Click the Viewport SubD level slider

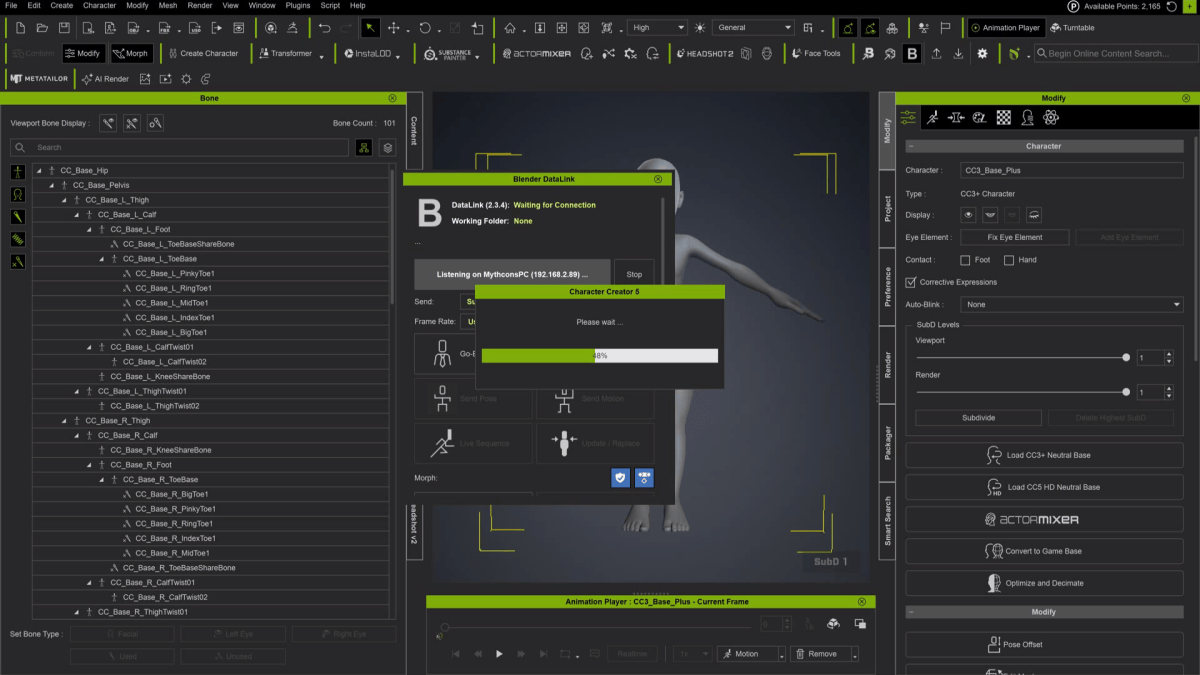[x=1022, y=357]
